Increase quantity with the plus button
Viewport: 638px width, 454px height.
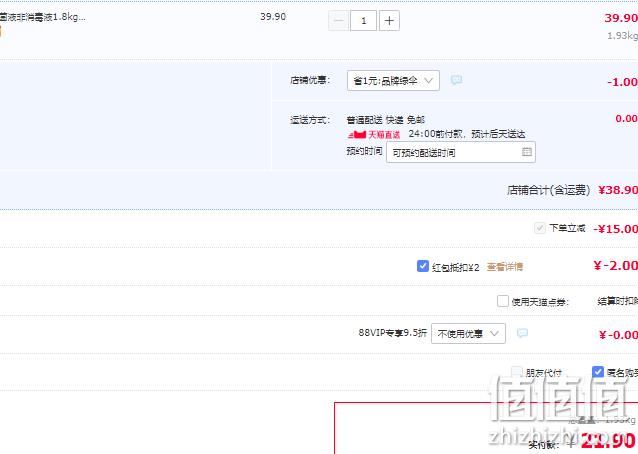point(389,21)
